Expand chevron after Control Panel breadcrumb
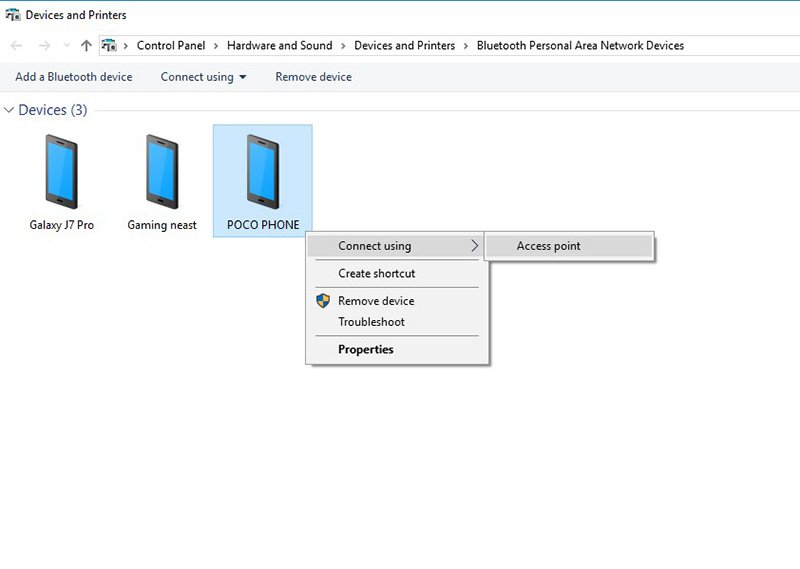The width and height of the screenshot is (800, 569). [x=216, y=46]
